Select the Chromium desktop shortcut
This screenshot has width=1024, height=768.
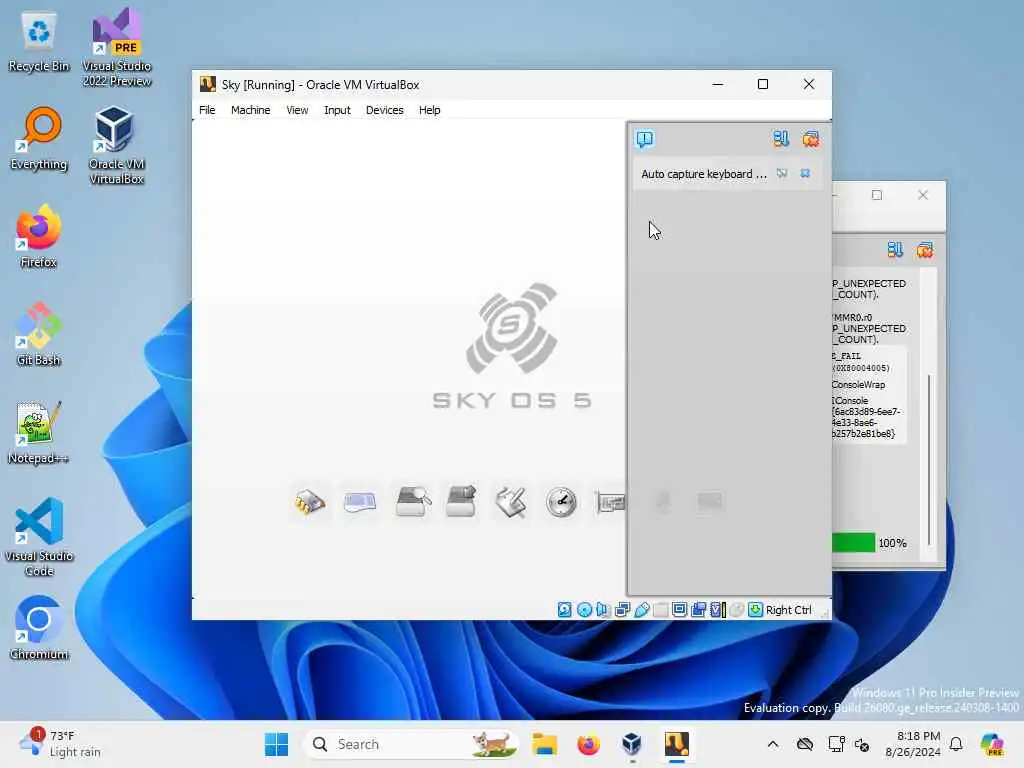39,628
